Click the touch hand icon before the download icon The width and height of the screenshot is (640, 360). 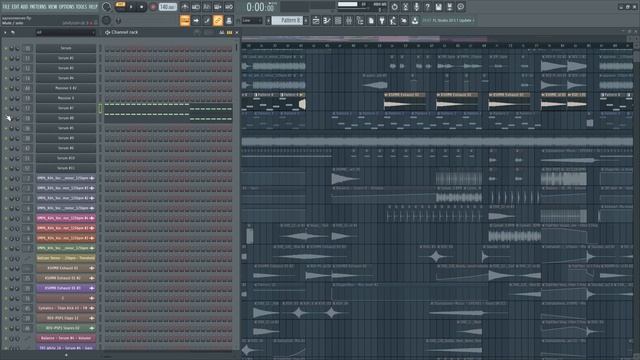coord(404,20)
